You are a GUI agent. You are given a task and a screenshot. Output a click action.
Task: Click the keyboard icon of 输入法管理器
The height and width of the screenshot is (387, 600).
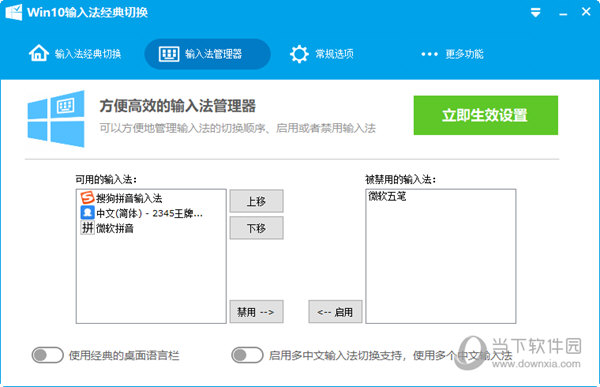pyautogui.click(x=169, y=54)
